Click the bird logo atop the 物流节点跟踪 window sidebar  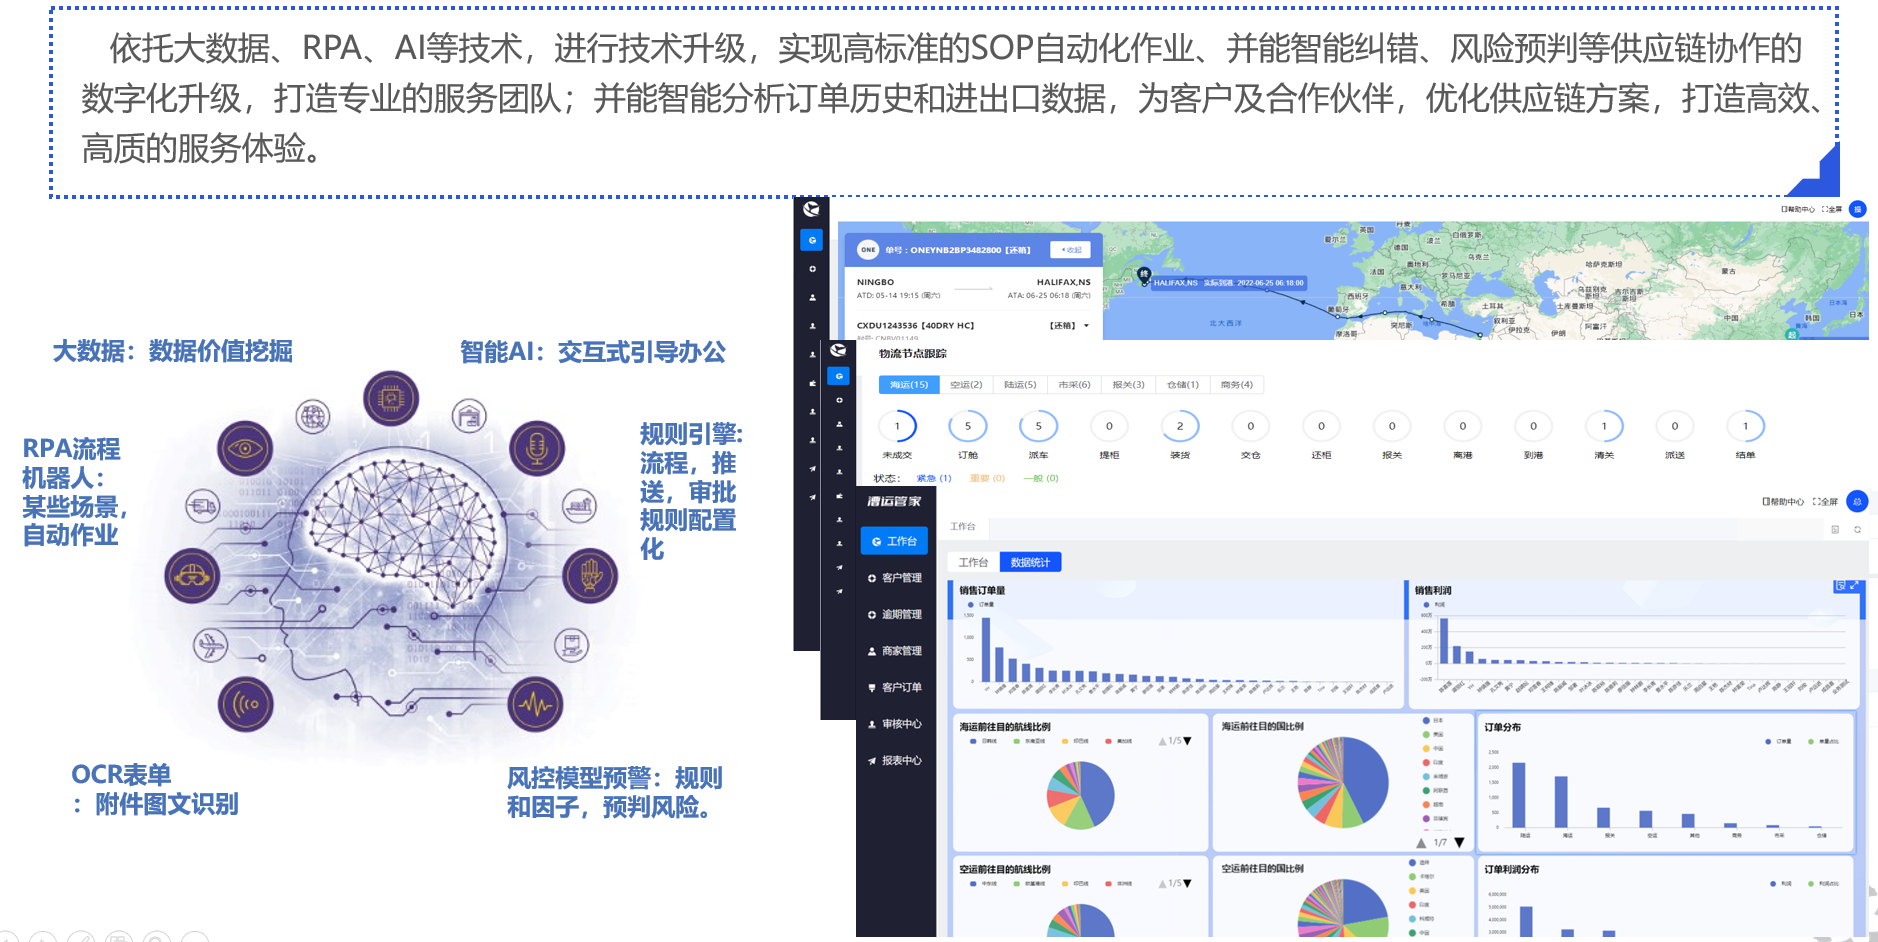[838, 350]
